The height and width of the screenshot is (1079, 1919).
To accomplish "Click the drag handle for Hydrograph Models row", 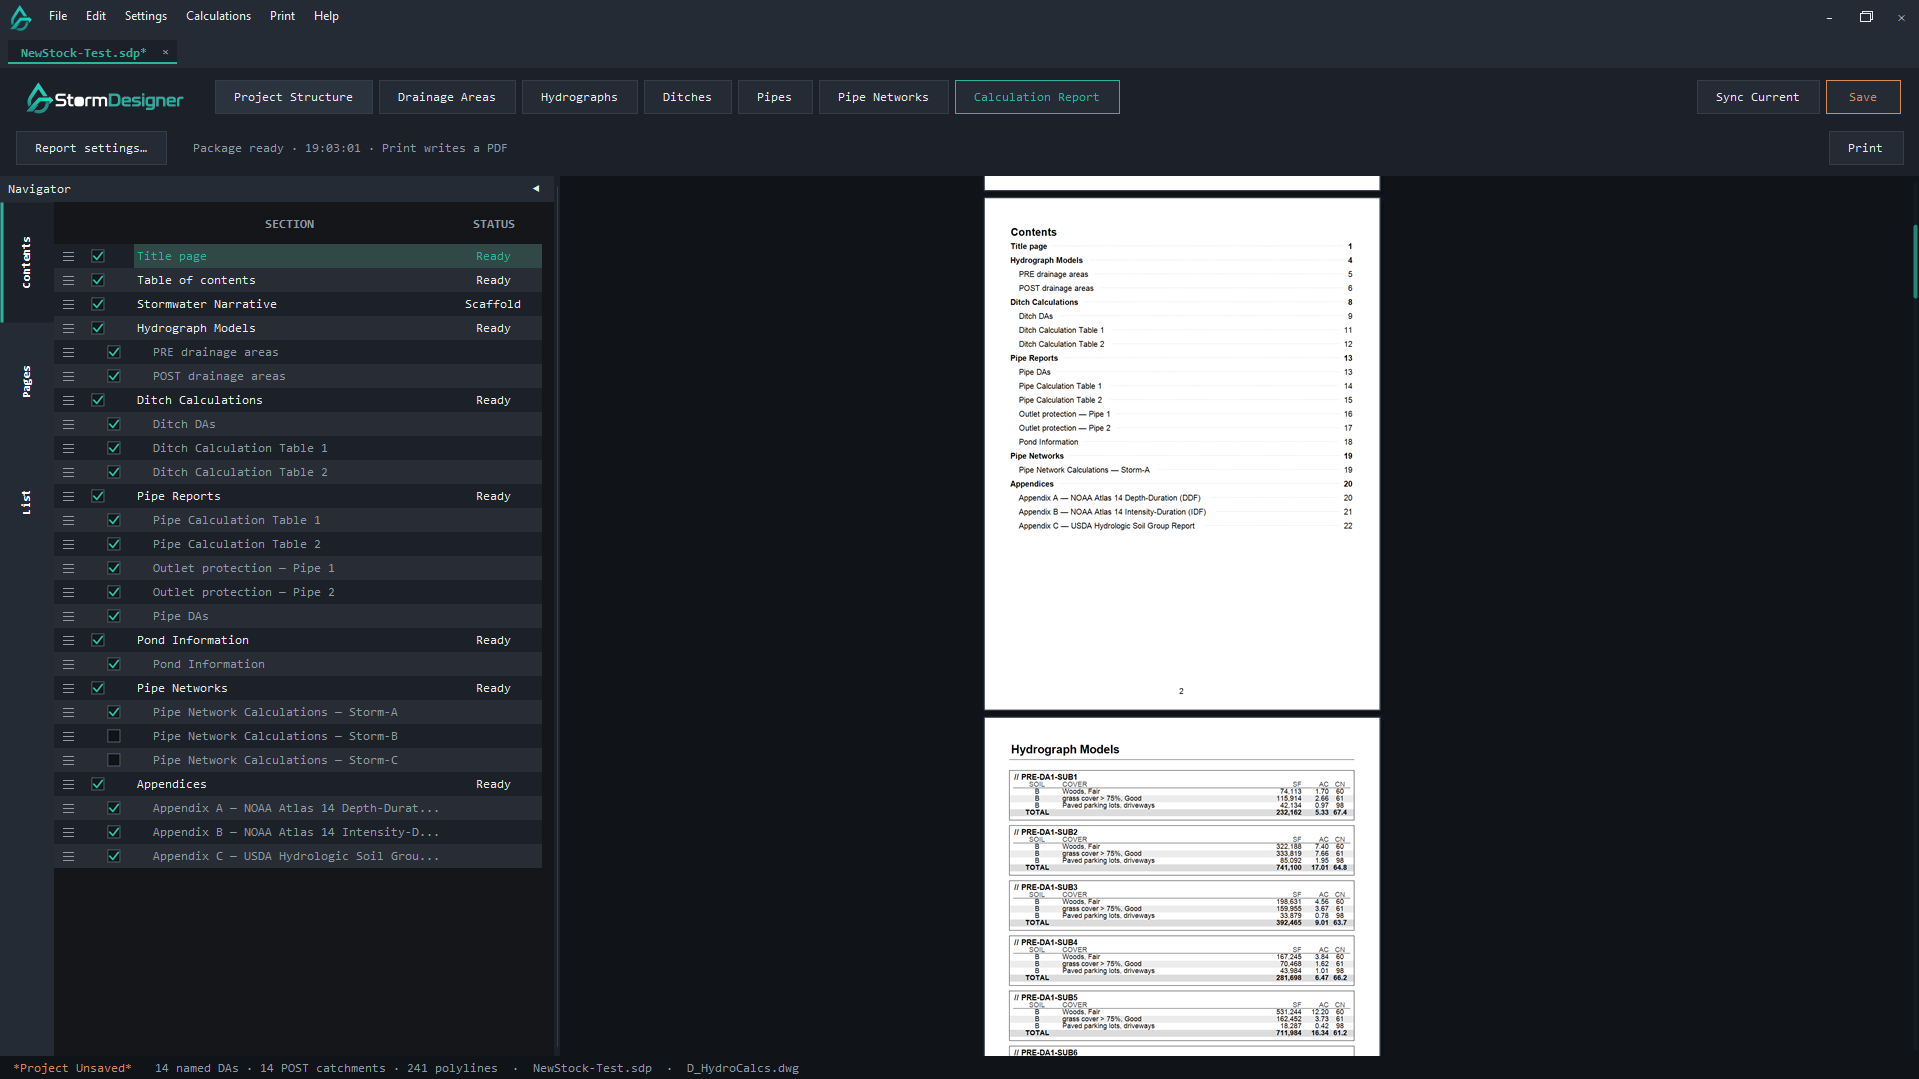I will 68,328.
